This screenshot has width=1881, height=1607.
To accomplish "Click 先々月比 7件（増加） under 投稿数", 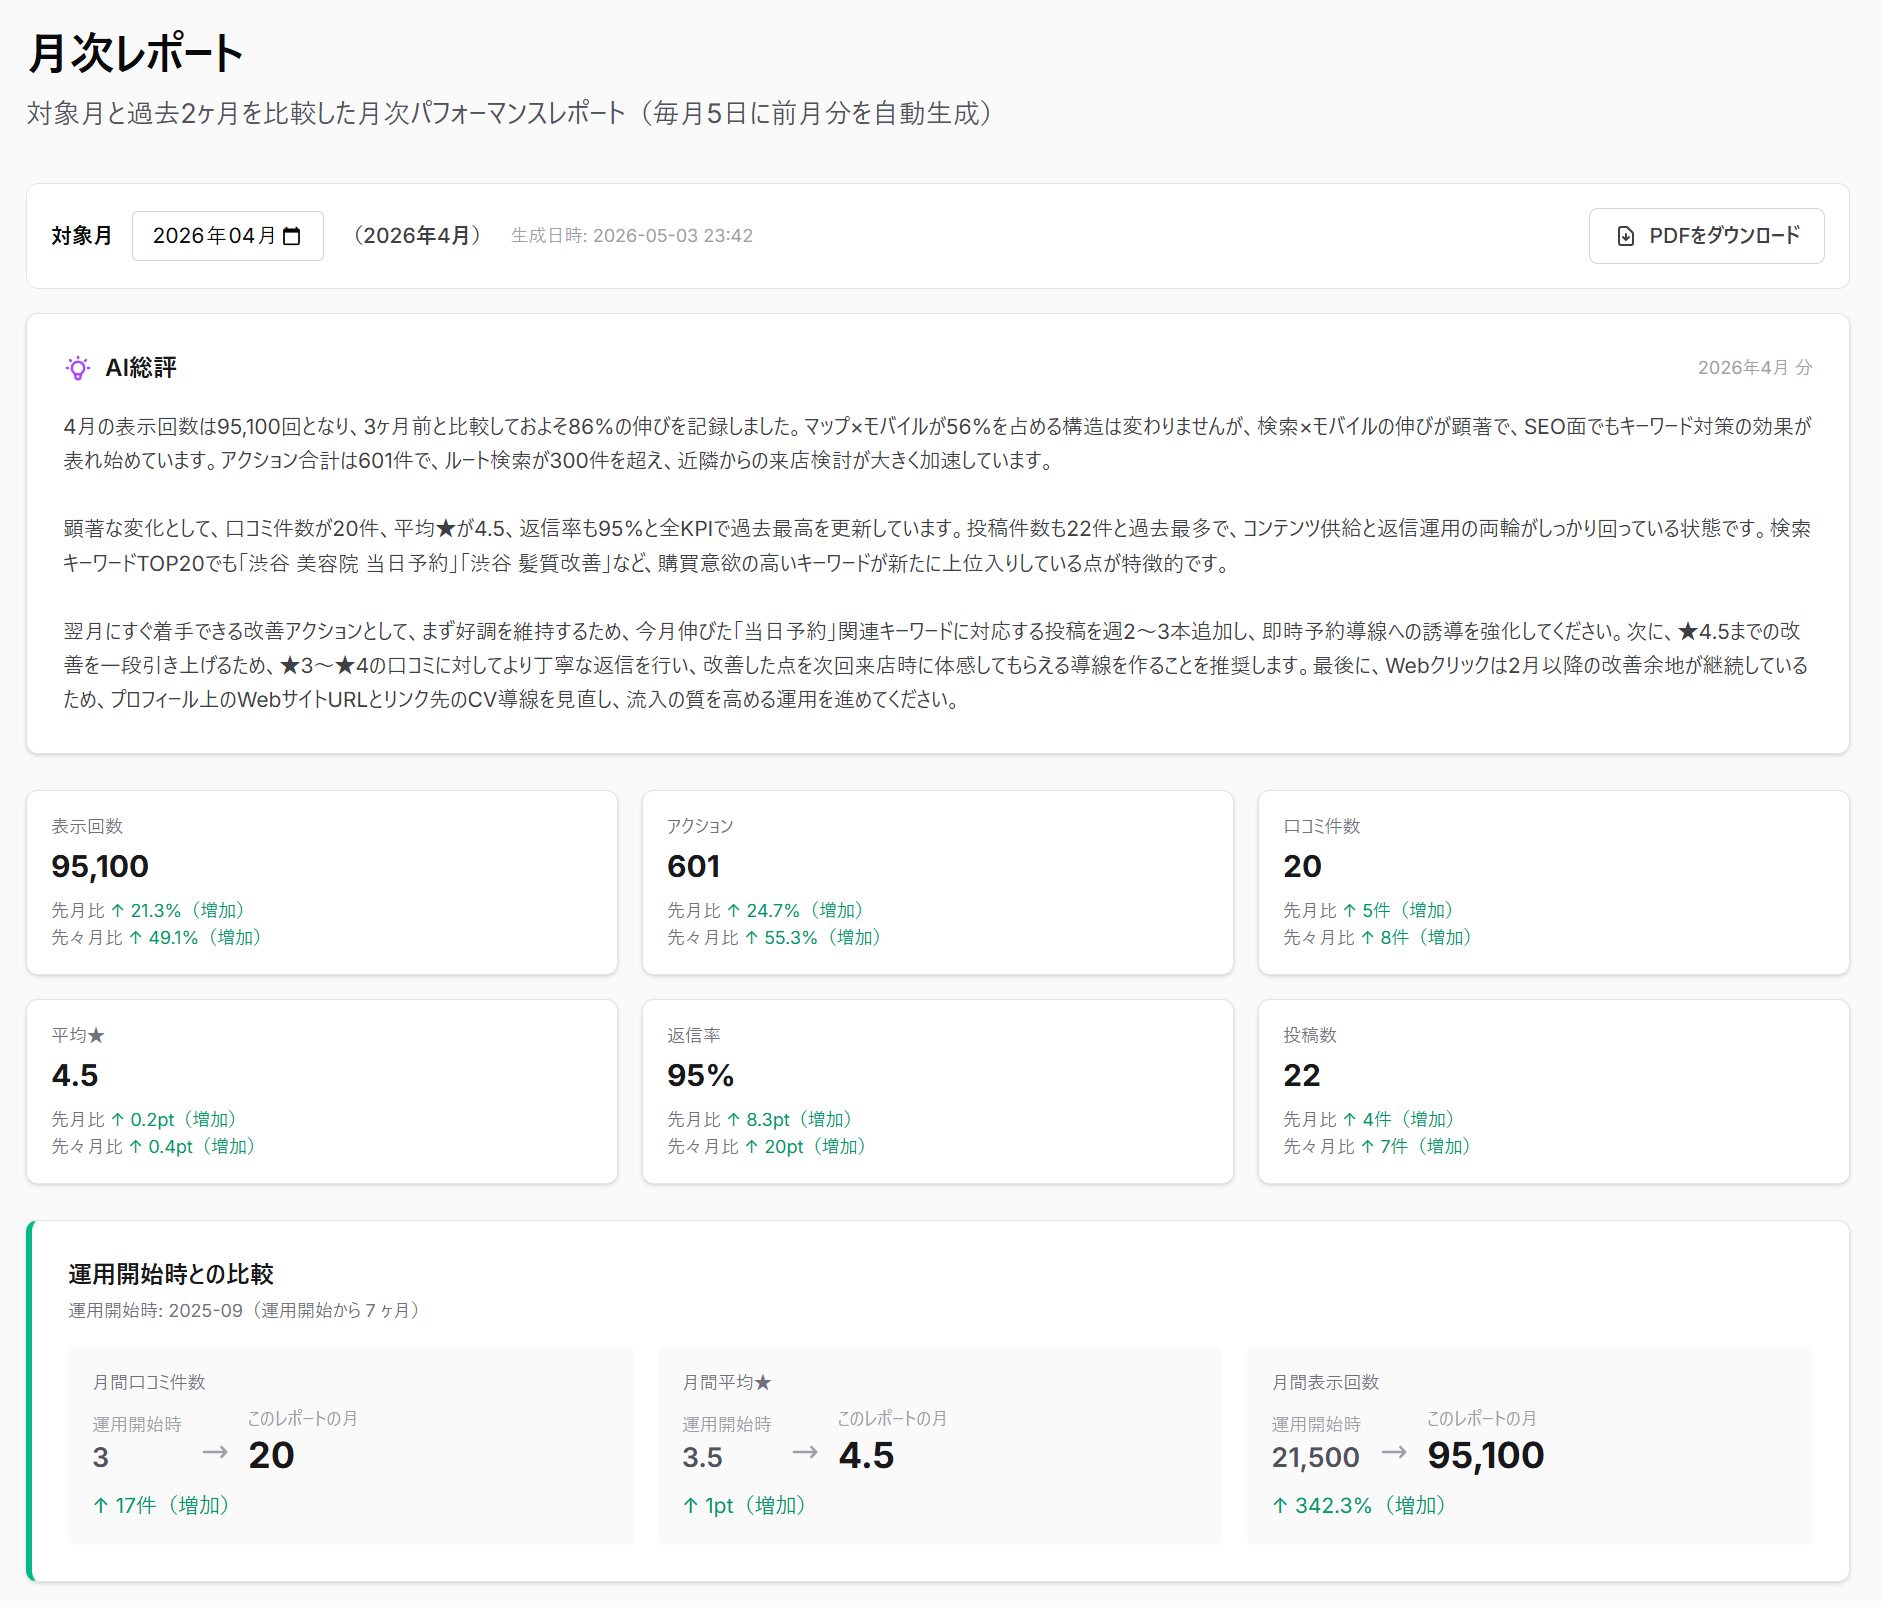I will (1379, 1146).
